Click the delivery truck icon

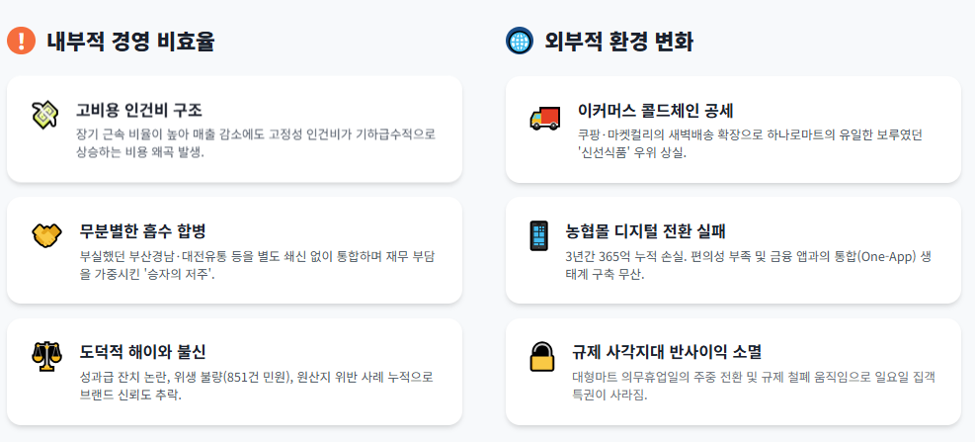click(545, 117)
